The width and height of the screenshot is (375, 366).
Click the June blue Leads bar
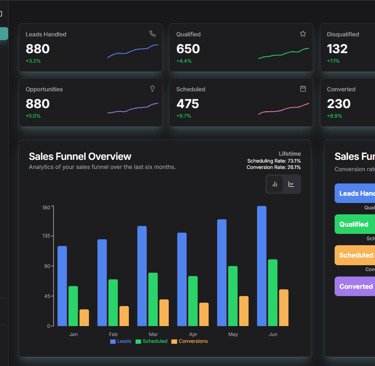click(262, 266)
